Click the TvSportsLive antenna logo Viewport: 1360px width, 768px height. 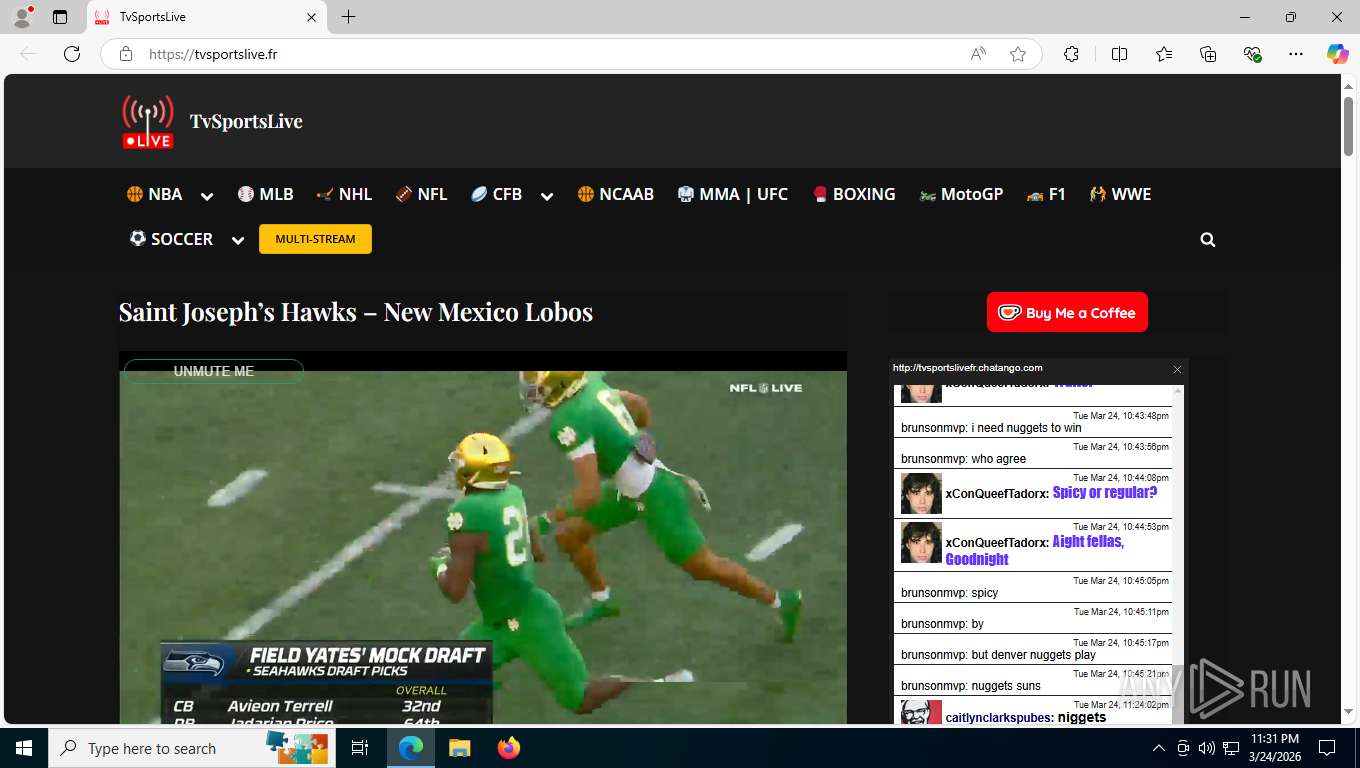[148, 122]
